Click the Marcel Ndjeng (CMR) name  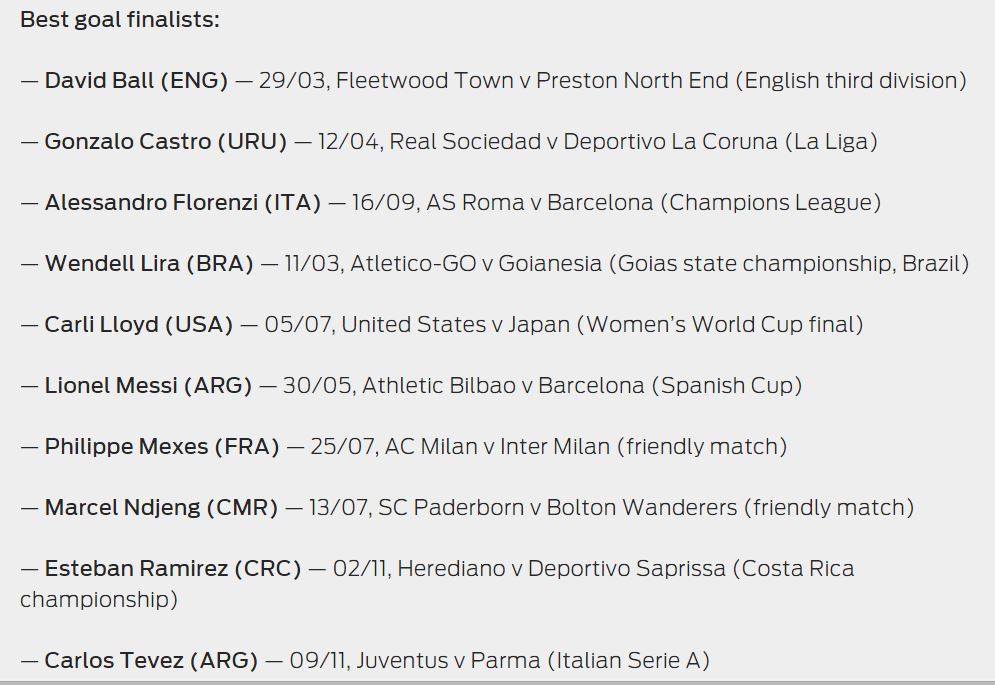tap(161, 507)
